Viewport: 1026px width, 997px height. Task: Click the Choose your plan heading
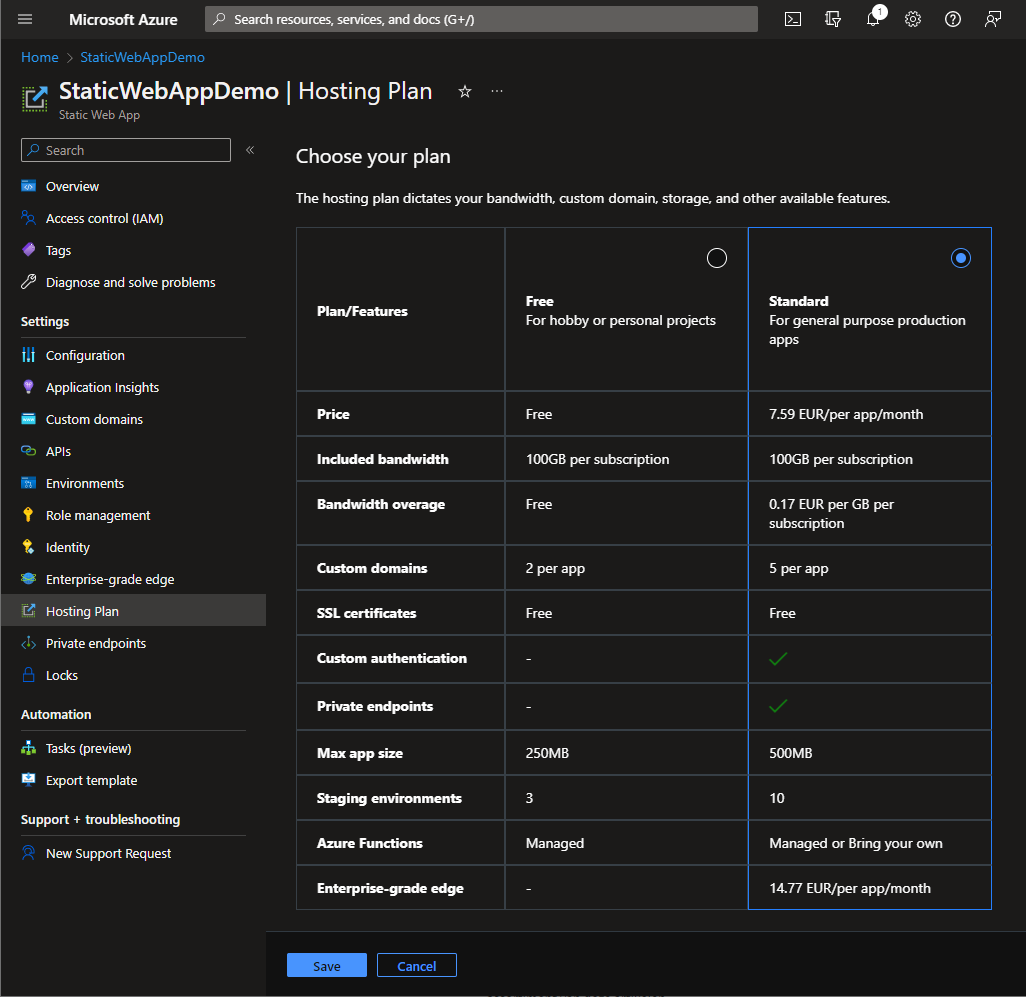(373, 156)
